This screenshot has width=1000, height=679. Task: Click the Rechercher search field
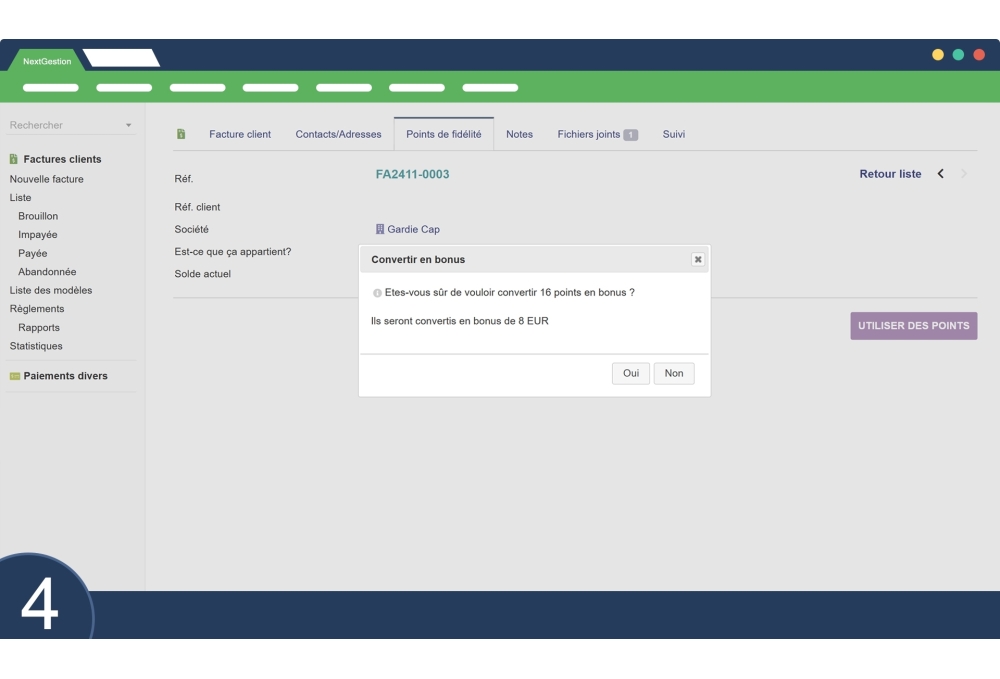coord(62,125)
